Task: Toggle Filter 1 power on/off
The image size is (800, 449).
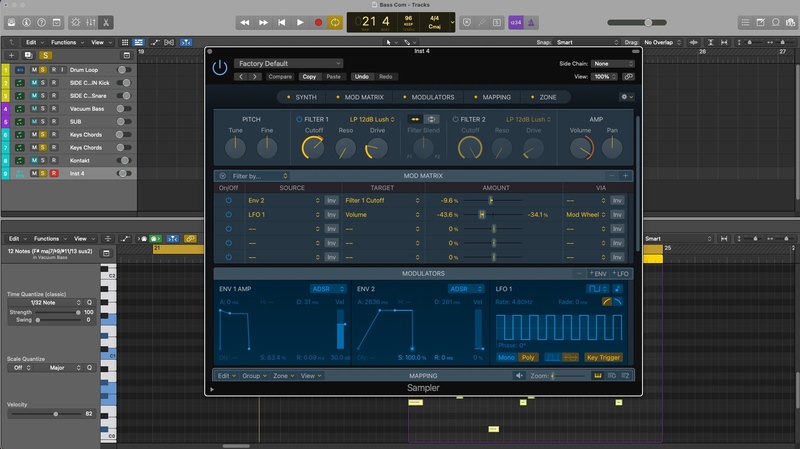Action: 298,119
